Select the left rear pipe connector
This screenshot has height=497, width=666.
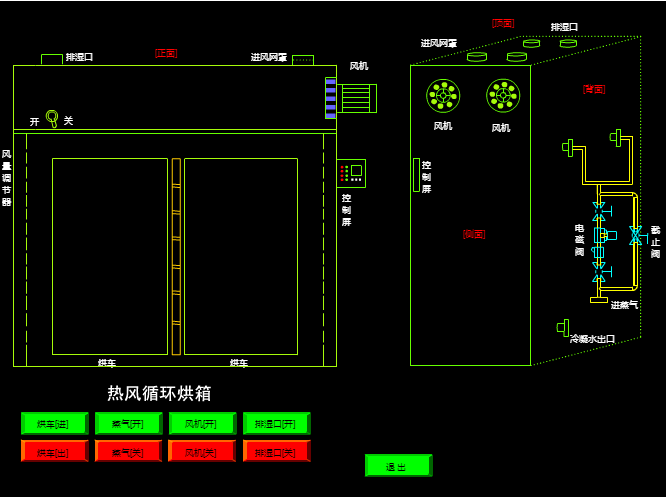568,148
